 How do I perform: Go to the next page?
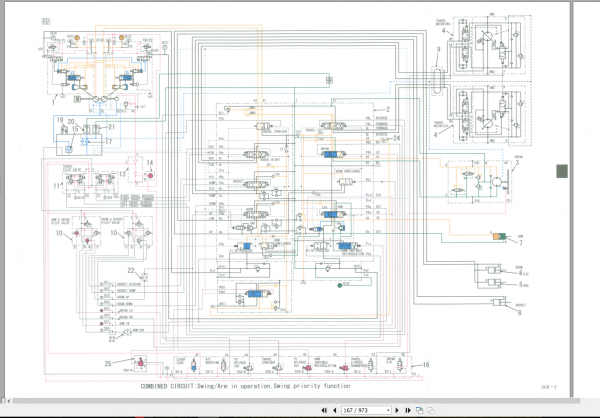397,410
